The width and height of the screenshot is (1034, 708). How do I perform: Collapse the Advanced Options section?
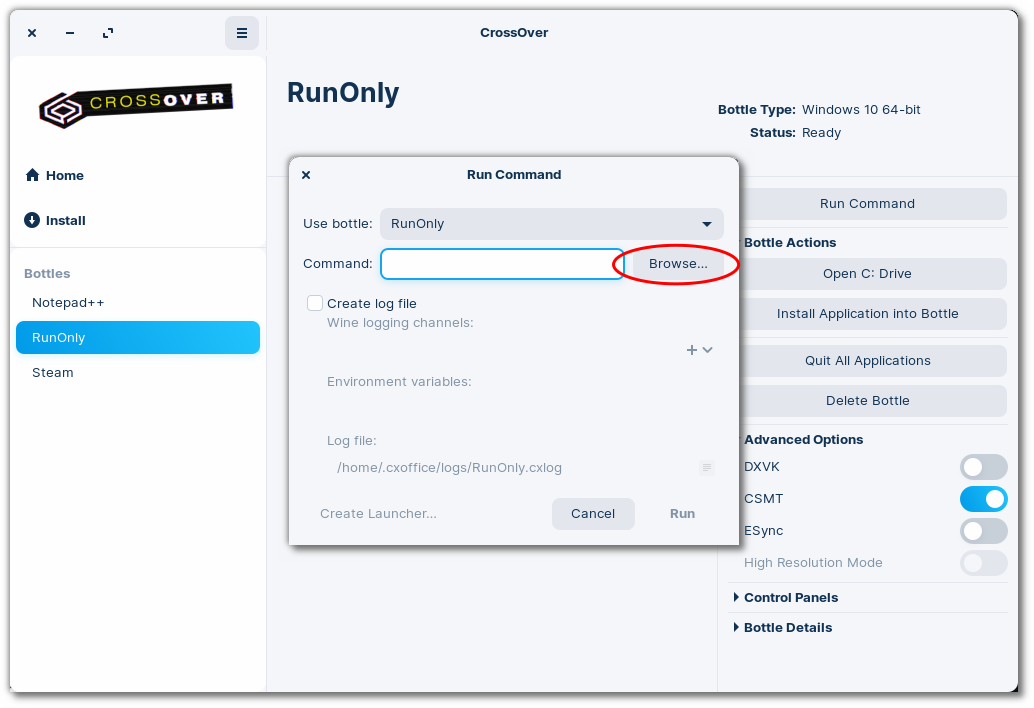click(803, 440)
